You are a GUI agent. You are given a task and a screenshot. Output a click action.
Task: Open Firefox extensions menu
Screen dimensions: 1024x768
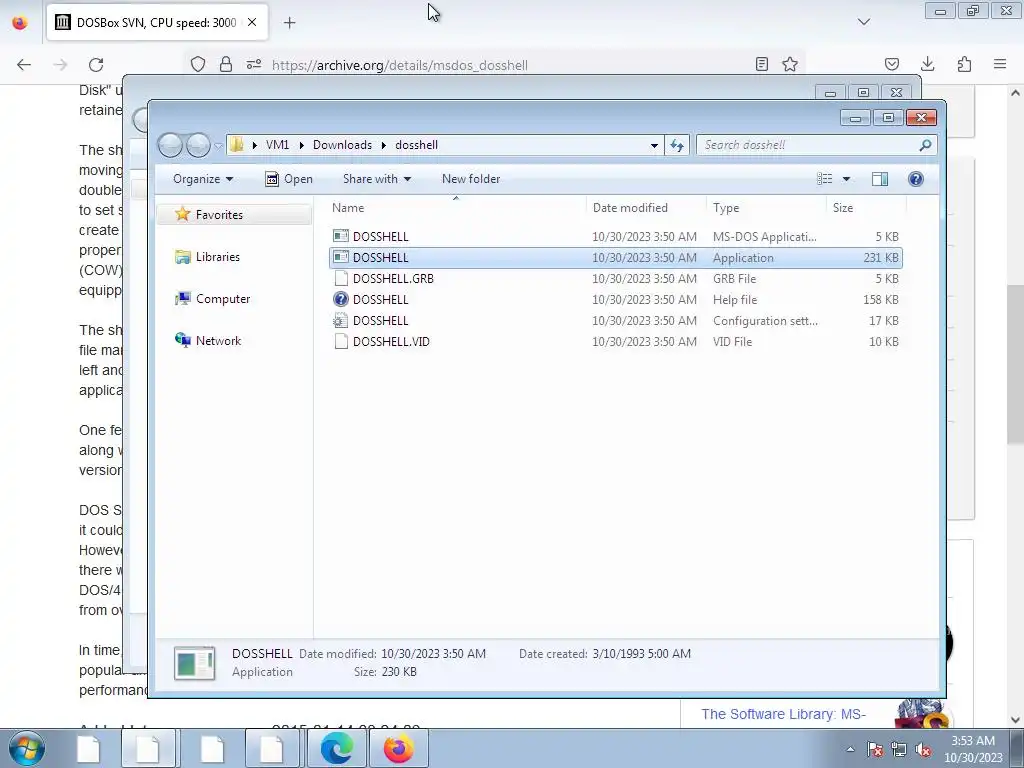click(x=964, y=64)
